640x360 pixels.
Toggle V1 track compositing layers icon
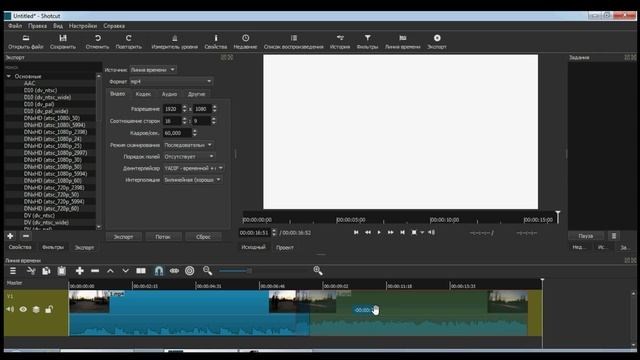(36, 309)
